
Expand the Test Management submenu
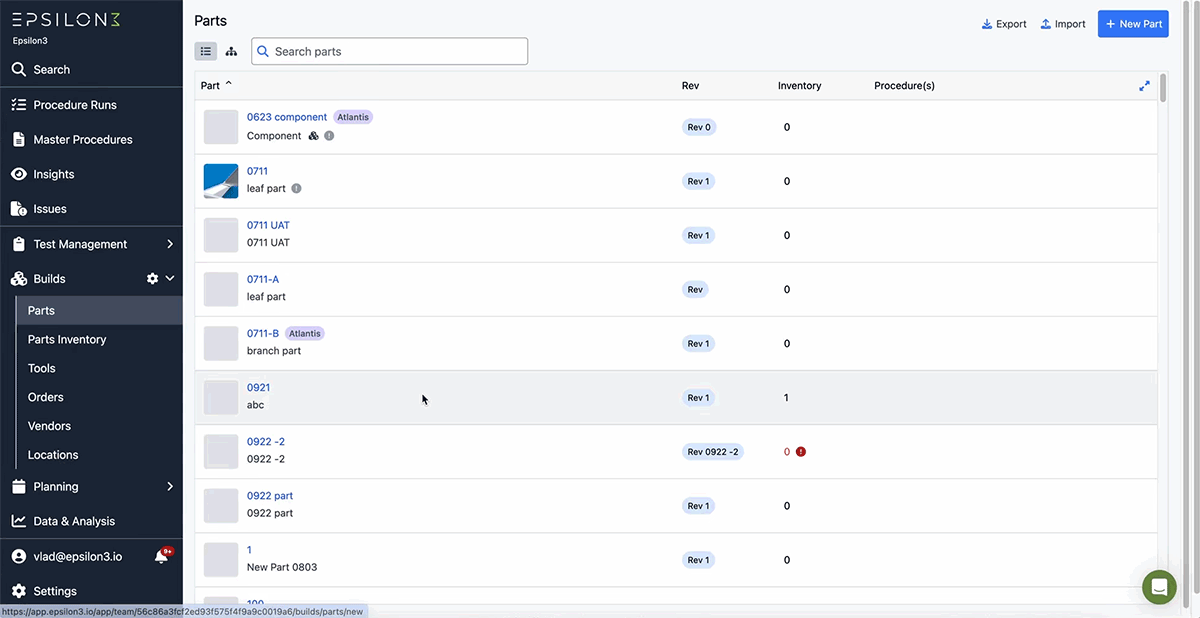click(170, 244)
